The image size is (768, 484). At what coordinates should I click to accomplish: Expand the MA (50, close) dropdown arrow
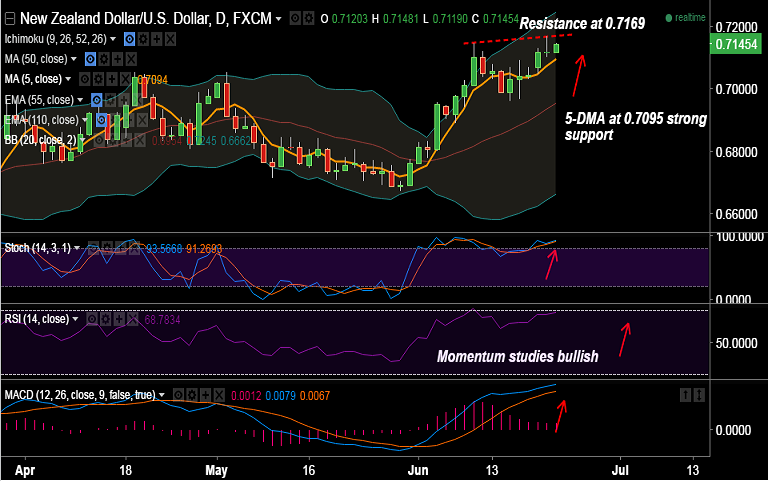(x=74, y=59)
